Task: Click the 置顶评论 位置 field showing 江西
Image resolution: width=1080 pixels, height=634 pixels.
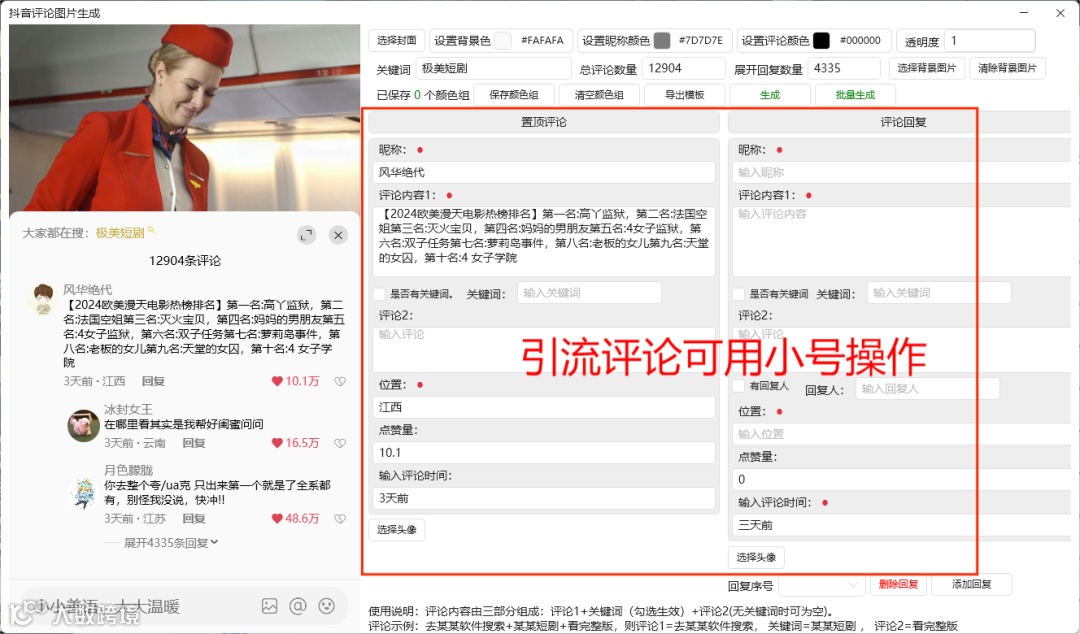Action: (544, 407)
